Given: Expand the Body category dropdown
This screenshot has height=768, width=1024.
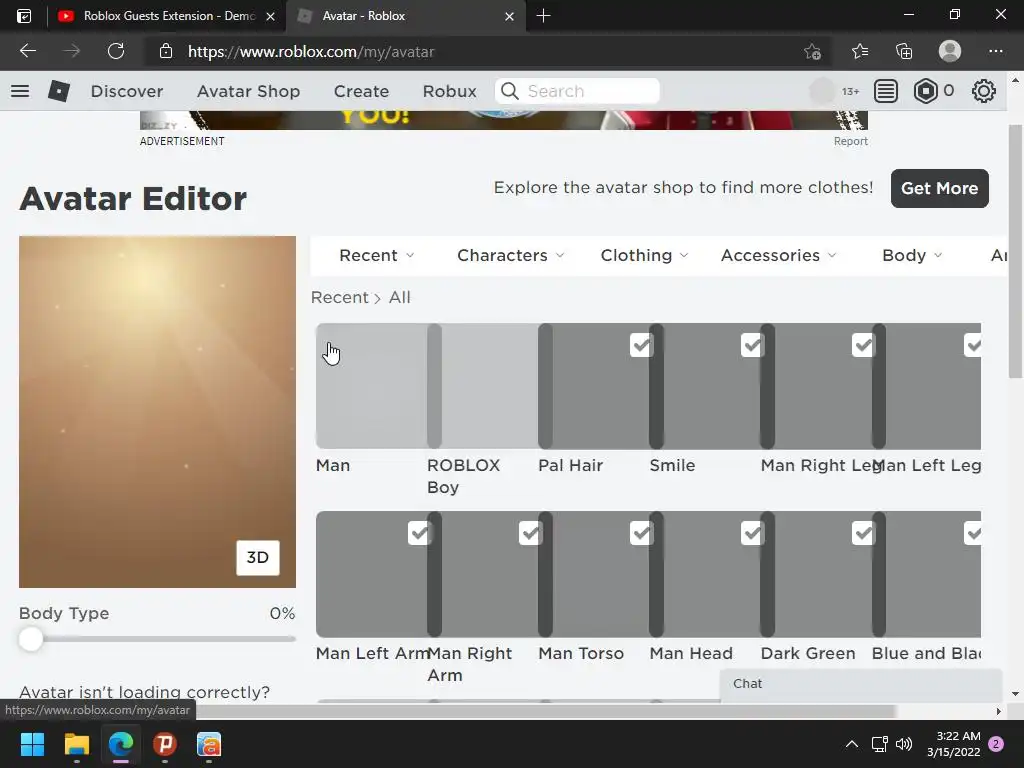Looking at the screenshot, I should point(912,255).
